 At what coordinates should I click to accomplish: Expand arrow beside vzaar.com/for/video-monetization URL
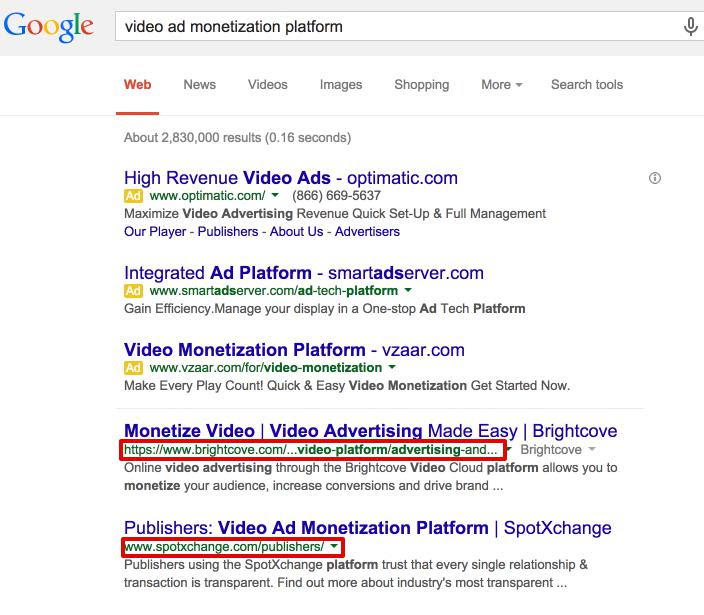(392, 367)
